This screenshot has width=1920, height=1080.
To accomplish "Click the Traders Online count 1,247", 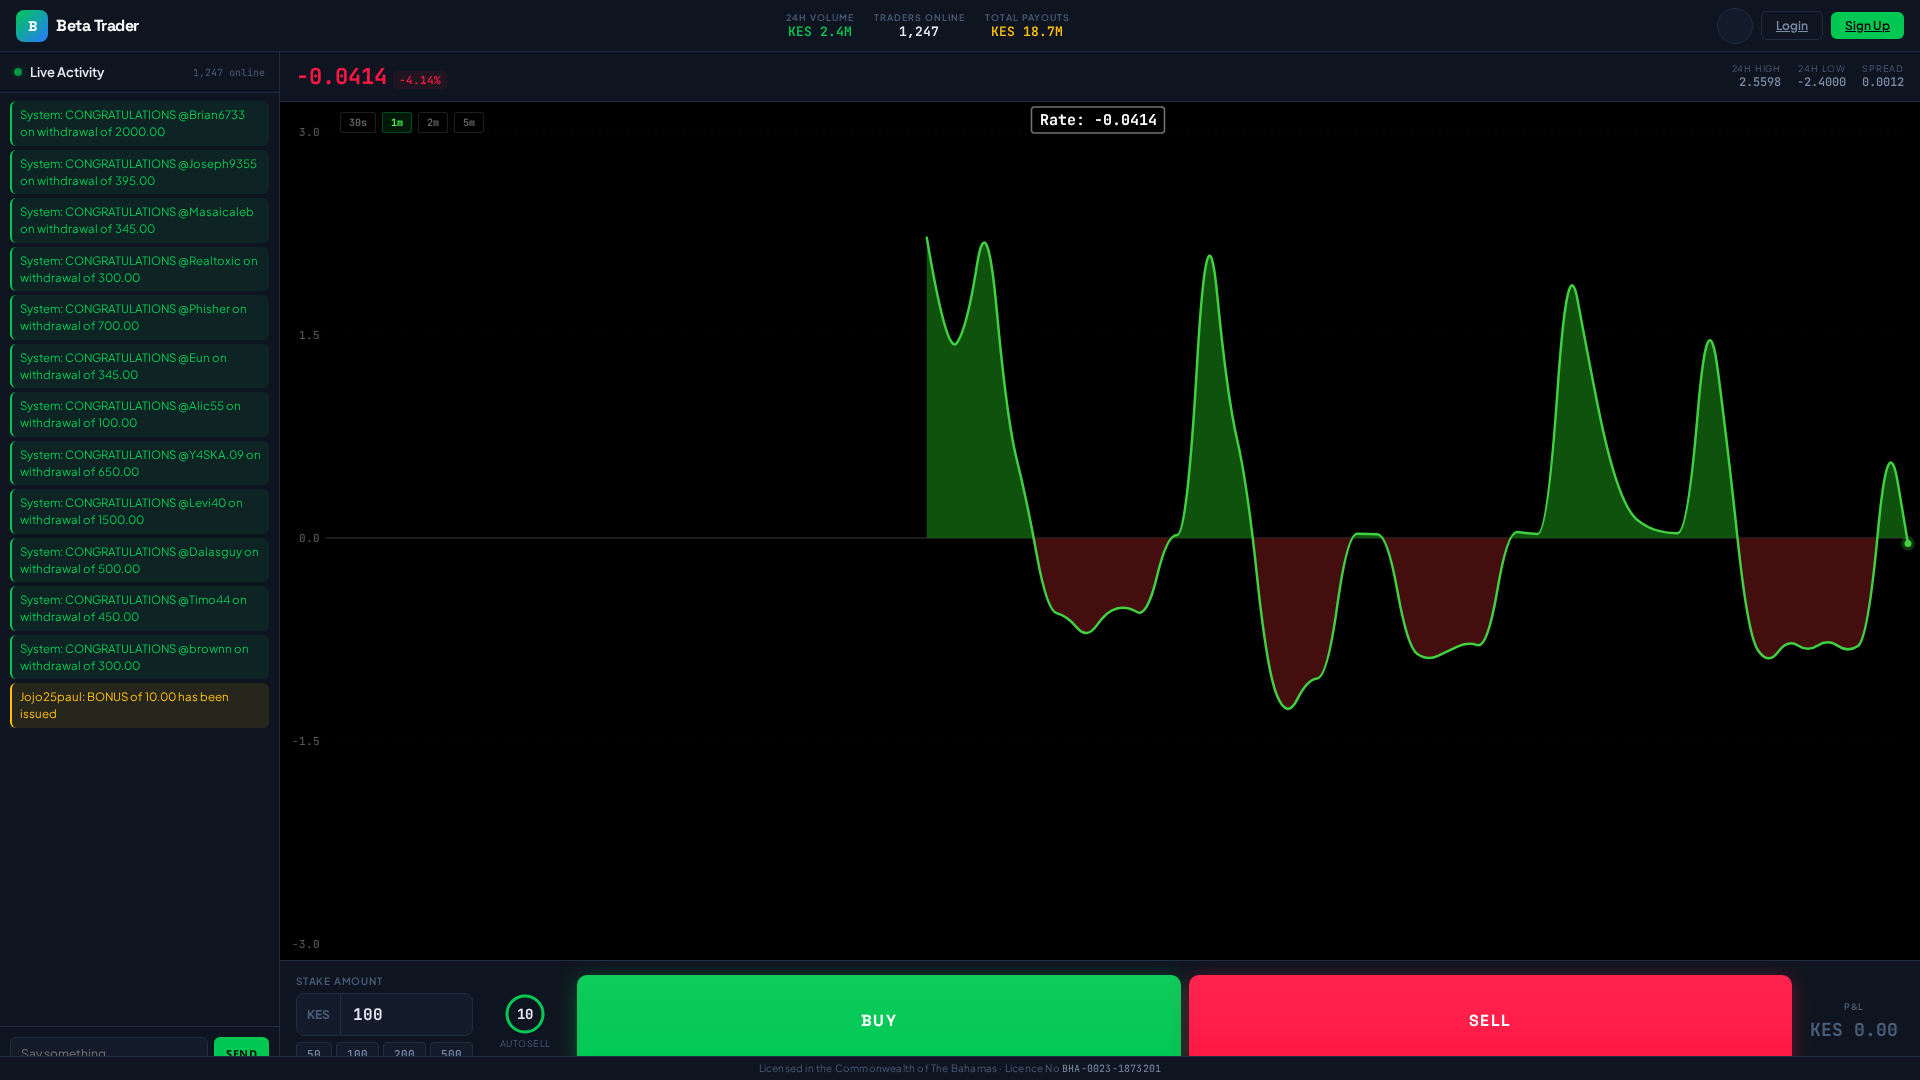I will 919,32.
